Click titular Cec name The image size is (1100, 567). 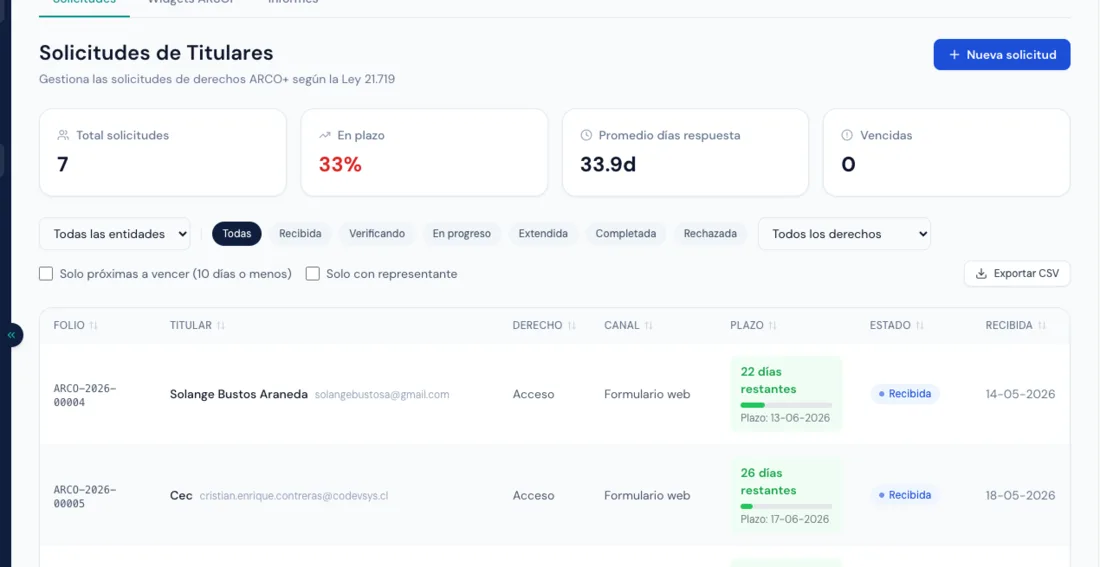(181, 495)
